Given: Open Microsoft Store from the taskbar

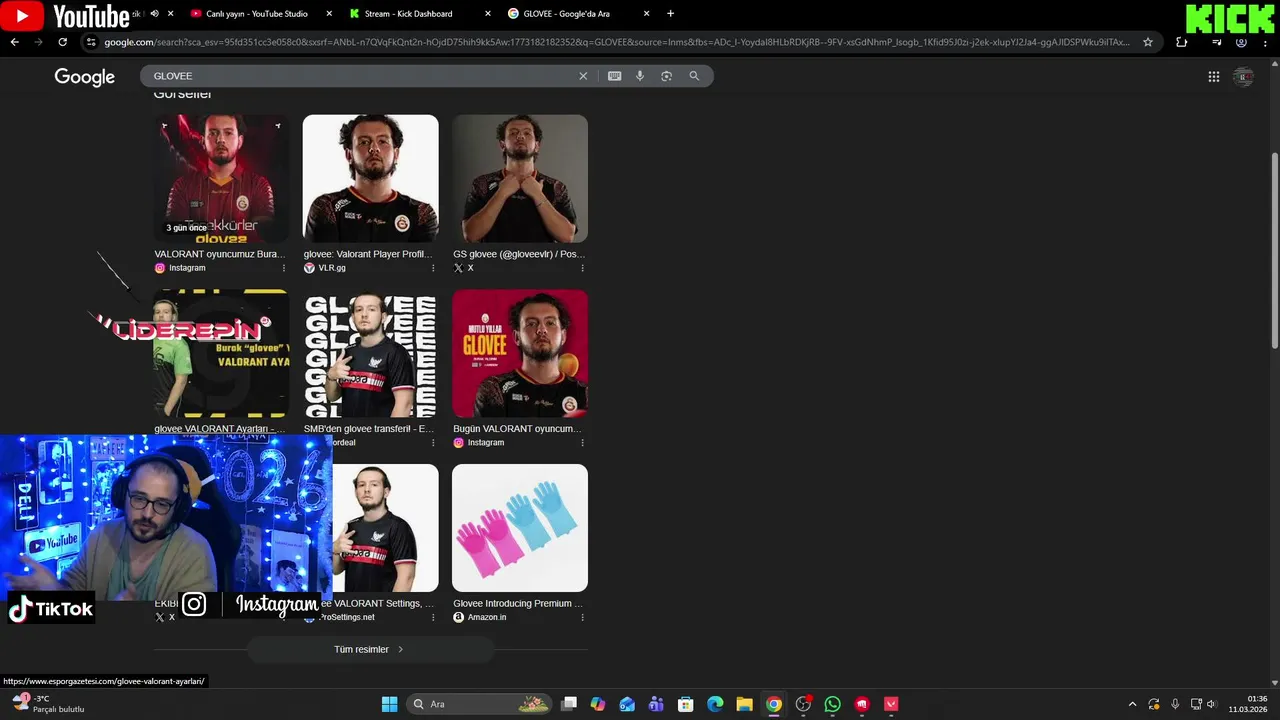Looking at the screenshot, I should point(685,704).
